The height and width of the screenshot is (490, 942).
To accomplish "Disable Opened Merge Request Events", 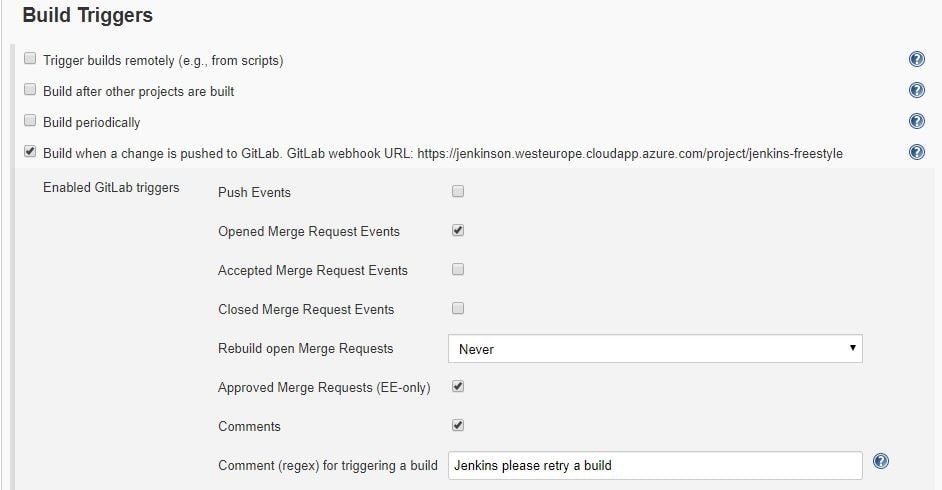I will coord(458,231).
